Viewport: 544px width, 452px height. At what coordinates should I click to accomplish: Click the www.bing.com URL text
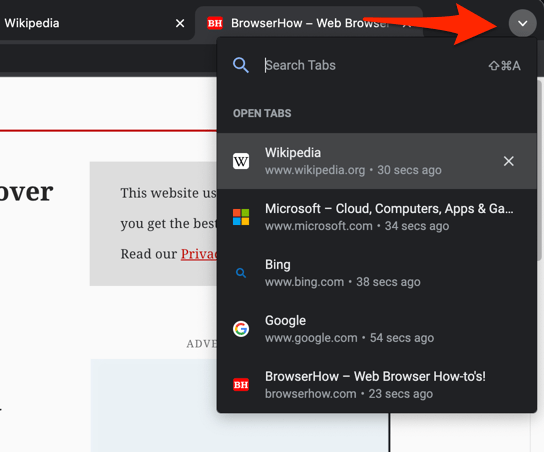[304, 282]
